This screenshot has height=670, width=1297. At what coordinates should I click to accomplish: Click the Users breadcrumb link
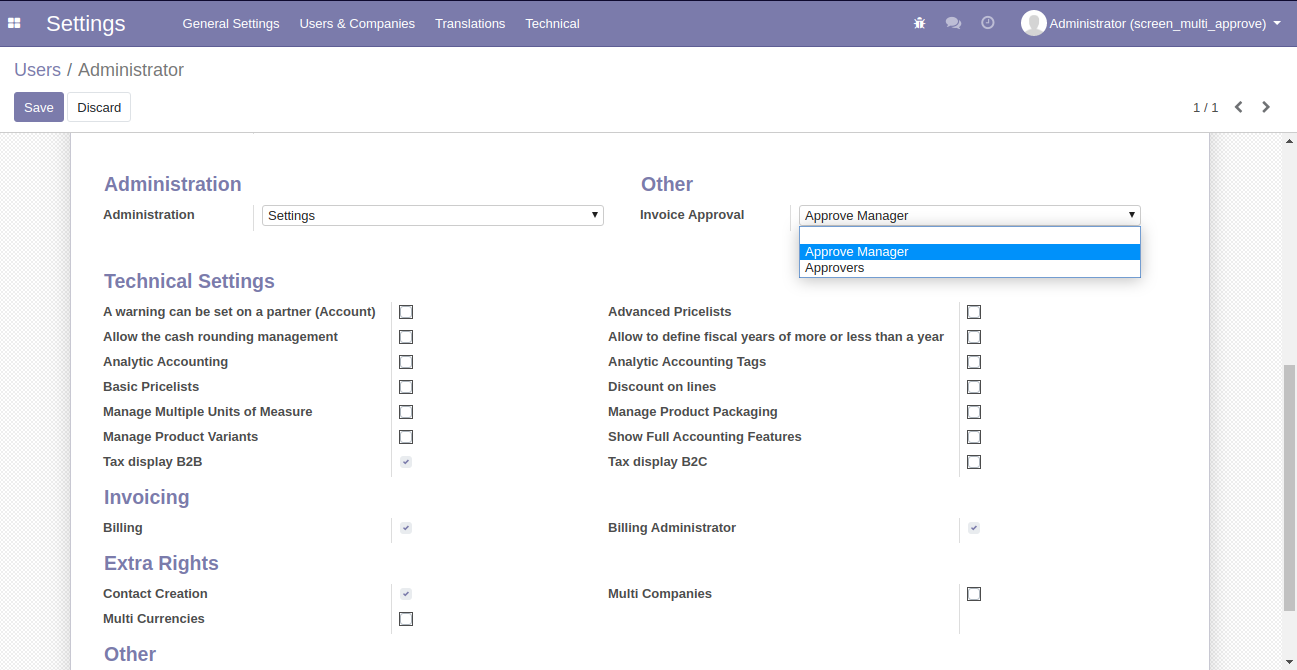pos(37,70)
